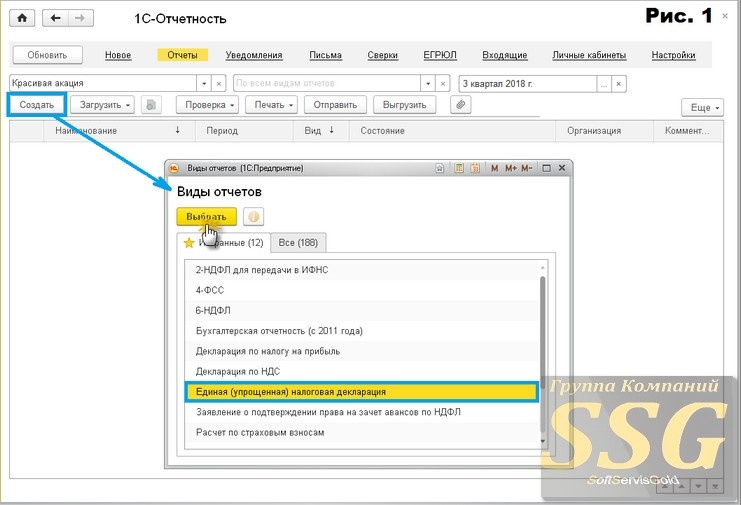Select Заявление о подтверждении права на зачет авансов
This screenshot has height=505, width=741.
[x=362, y=412]
